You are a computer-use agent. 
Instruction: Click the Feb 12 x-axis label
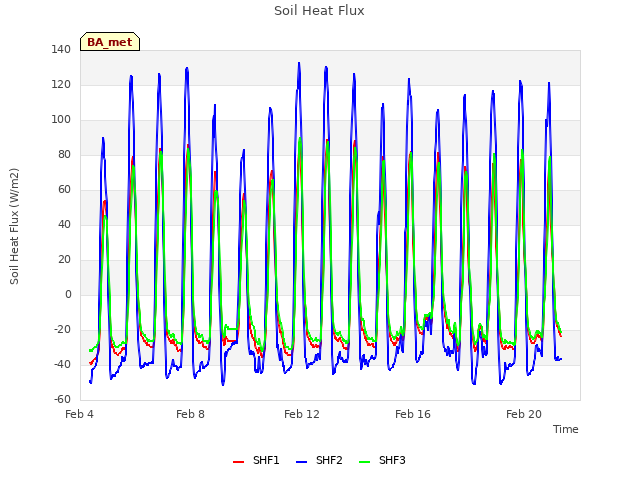[302, 414]
